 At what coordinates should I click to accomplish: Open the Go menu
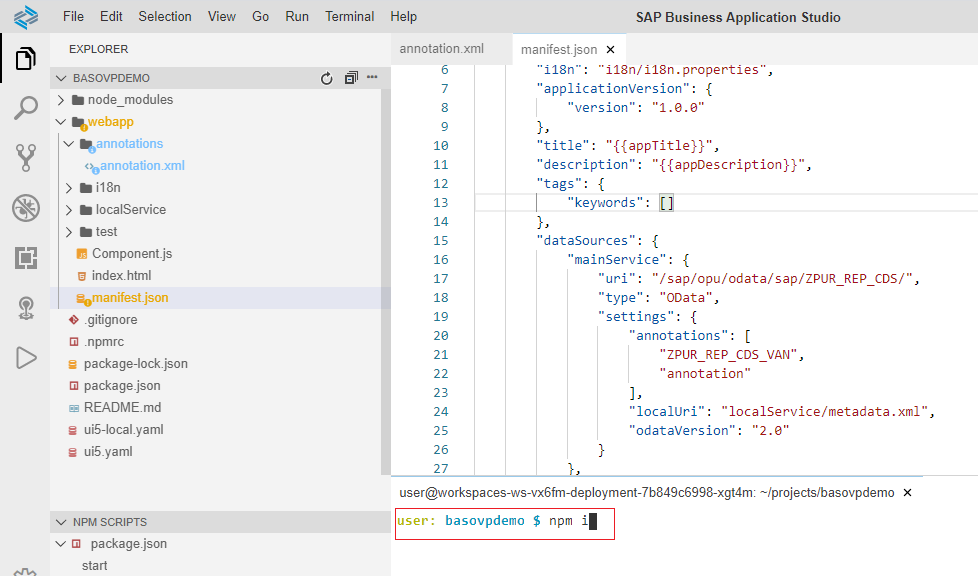pyautogui.click(x=260, y=17)
